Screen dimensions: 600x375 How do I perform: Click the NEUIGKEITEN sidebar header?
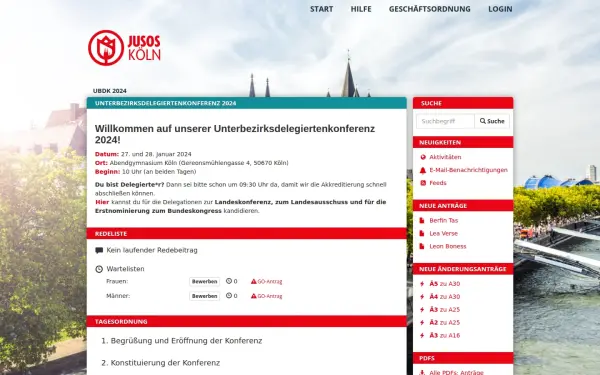click(463, 142)
